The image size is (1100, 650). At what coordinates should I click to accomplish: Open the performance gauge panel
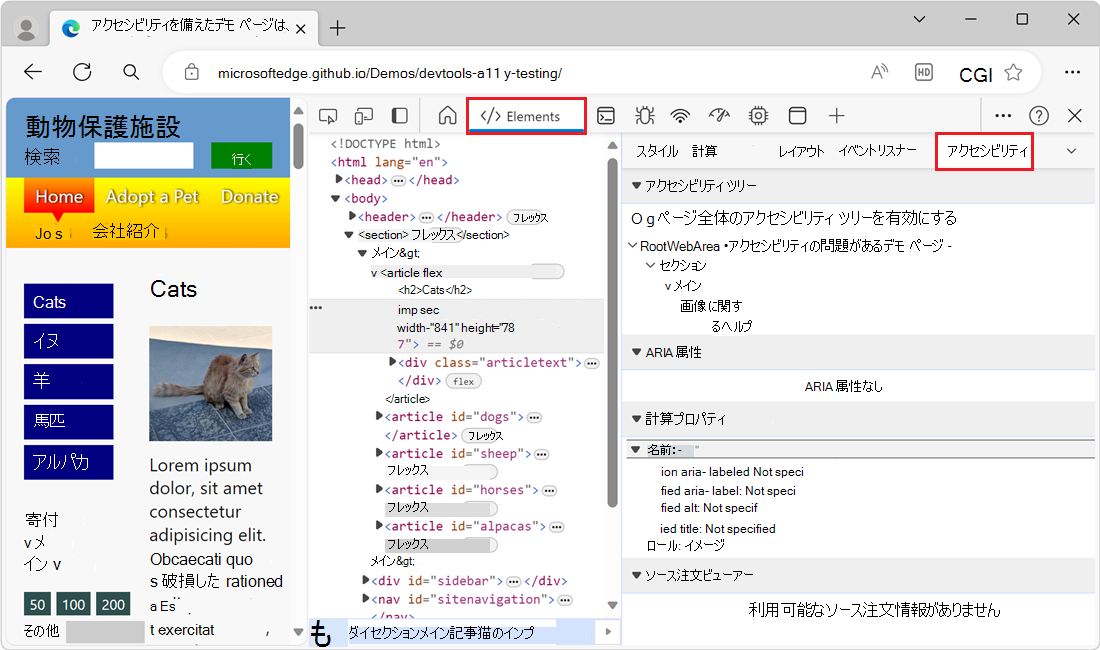pyautogui.click(x=719, y=115)
